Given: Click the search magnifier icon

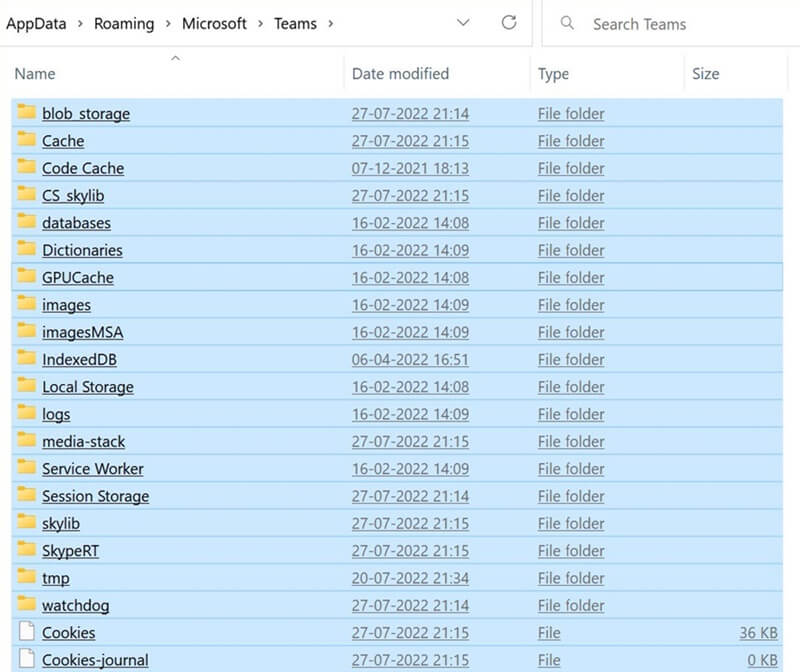Looking at the screenshot, I should [x=567, y=23].
